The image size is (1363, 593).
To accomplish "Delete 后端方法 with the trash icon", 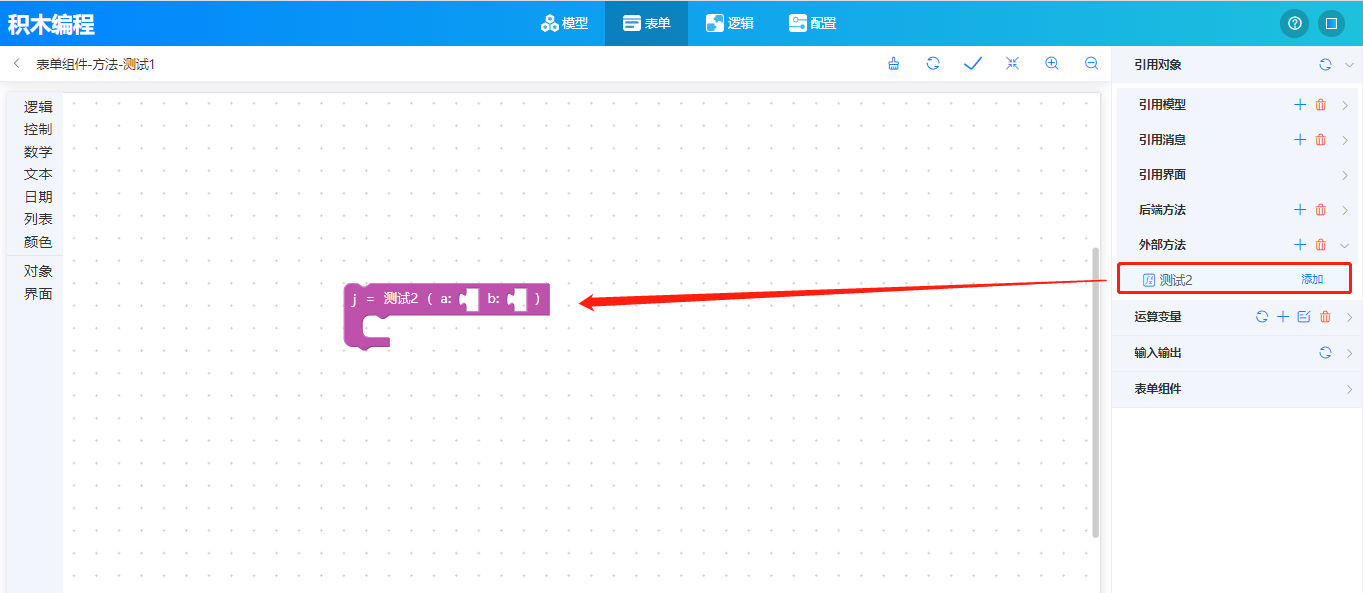I will coord(1321,210).
